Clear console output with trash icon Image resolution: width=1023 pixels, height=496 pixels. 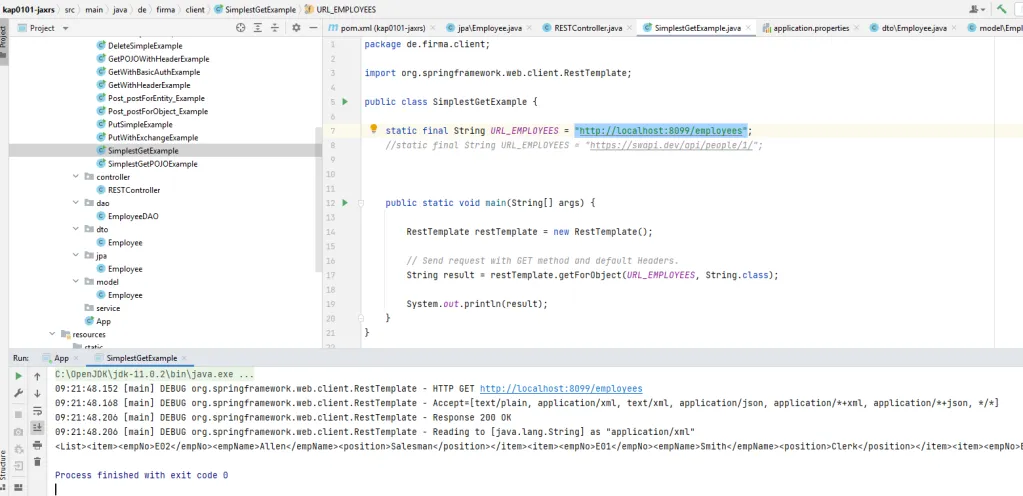coord(37,462)
